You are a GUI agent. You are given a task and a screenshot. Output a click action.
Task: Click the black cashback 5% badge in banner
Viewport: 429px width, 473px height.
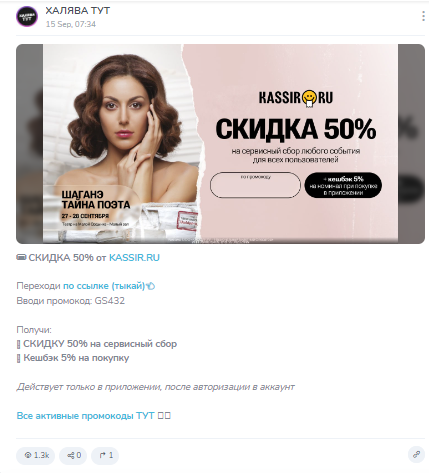pyautogui.click(x=343, y=185)
